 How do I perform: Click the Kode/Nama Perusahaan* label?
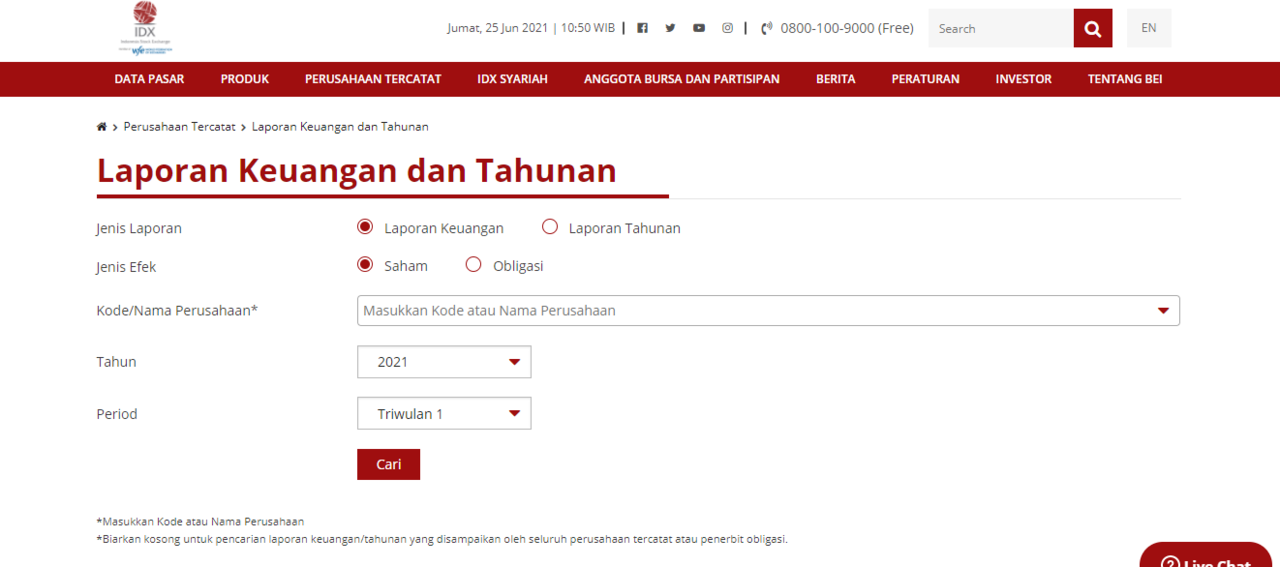pos(177,311)
